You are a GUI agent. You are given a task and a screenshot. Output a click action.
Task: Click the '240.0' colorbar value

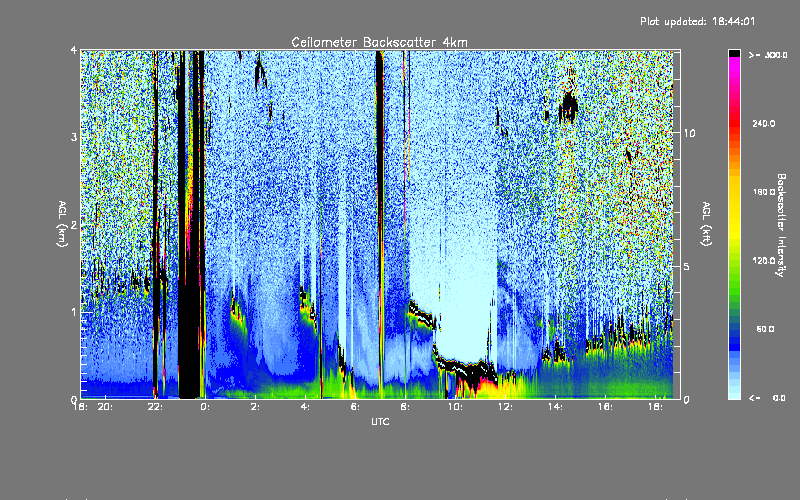point(764,124)
